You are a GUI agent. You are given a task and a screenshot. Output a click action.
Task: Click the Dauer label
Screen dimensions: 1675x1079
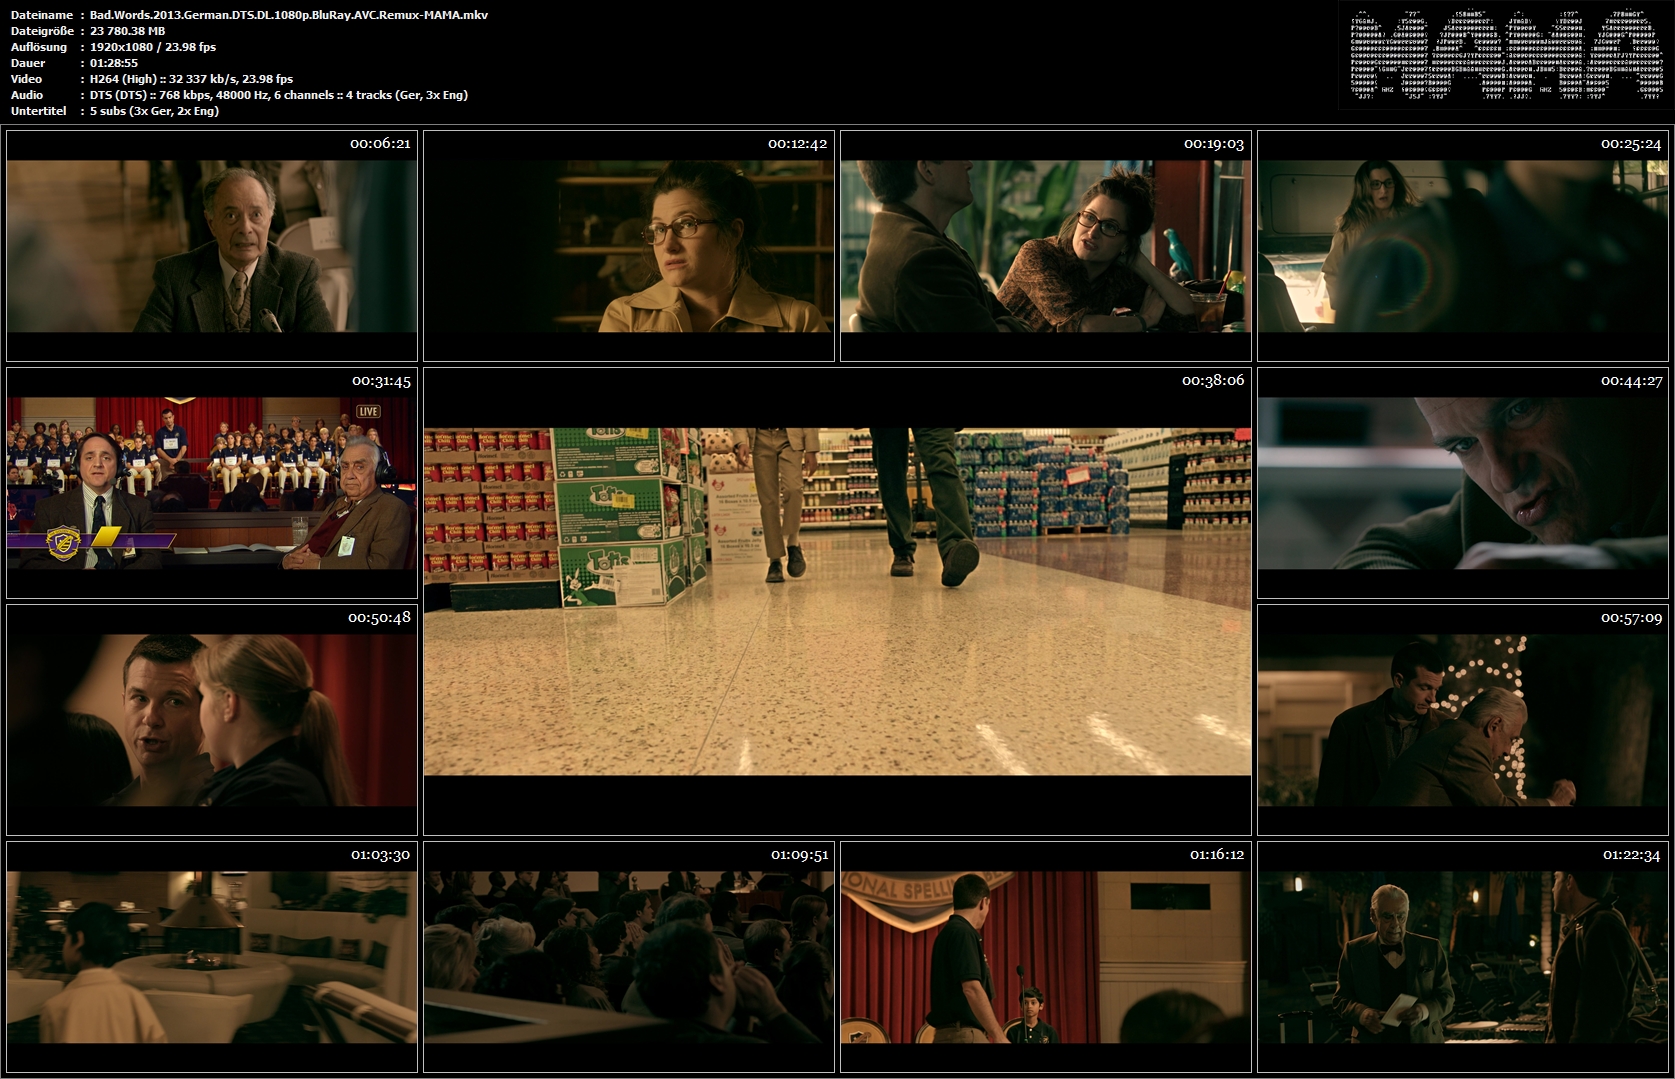[x=27, y=63]
